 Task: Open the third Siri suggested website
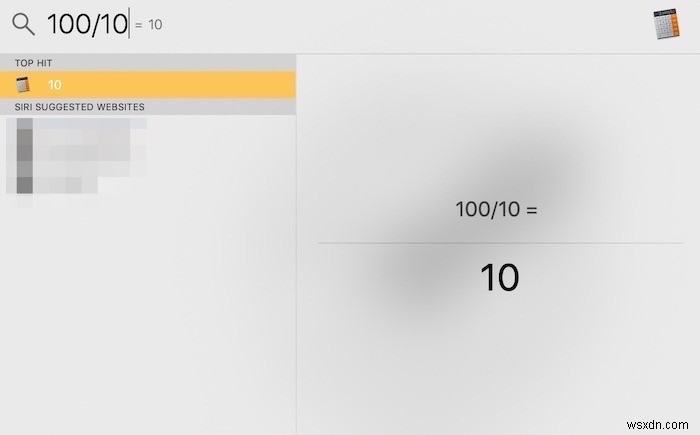pyautogui.click(x=70, y=183)
